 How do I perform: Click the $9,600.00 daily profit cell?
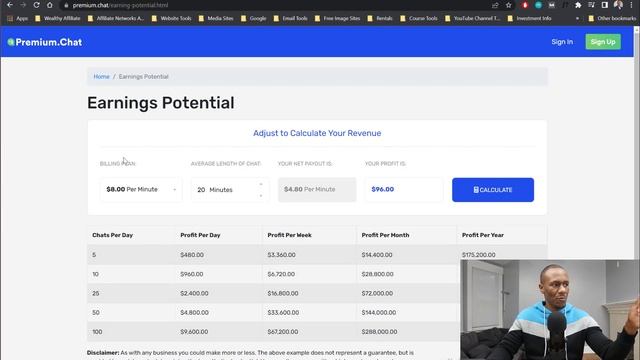coord(194,332)
